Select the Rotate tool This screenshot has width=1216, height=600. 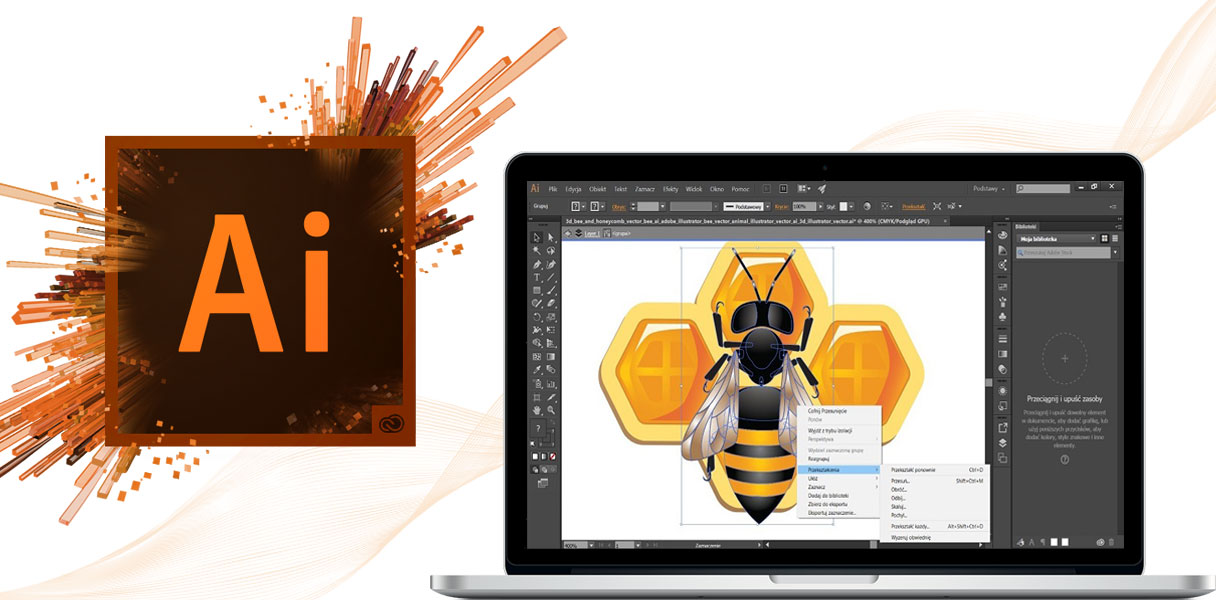(537, 316)
